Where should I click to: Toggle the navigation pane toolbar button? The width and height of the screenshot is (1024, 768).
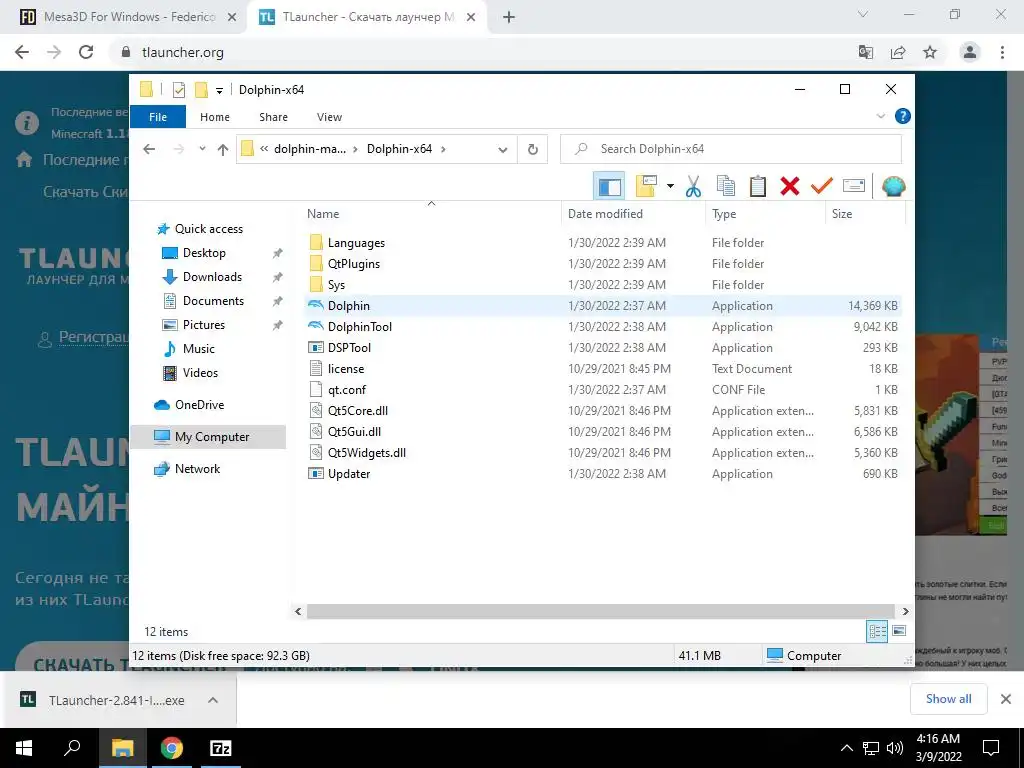[x=609, y=186]
